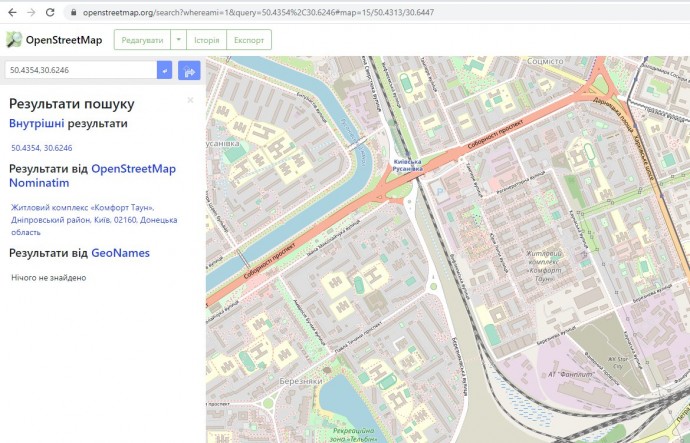The image size is (690, 443).
Task: Click the coordinates search input field
Action: [80, 70]
